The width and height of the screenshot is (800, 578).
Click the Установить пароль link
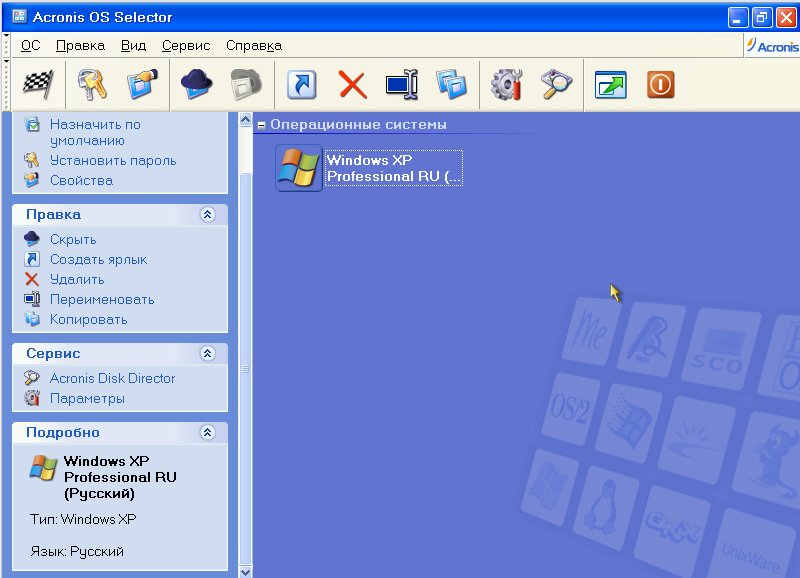(x=113, y=161)
